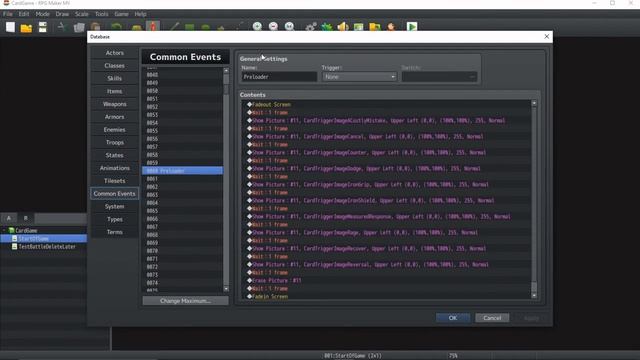Viewport: 640px width, 360px height.
Task: Open the Resource Manager folder icon
Action: pyautogui.click(x=375, y=27)
